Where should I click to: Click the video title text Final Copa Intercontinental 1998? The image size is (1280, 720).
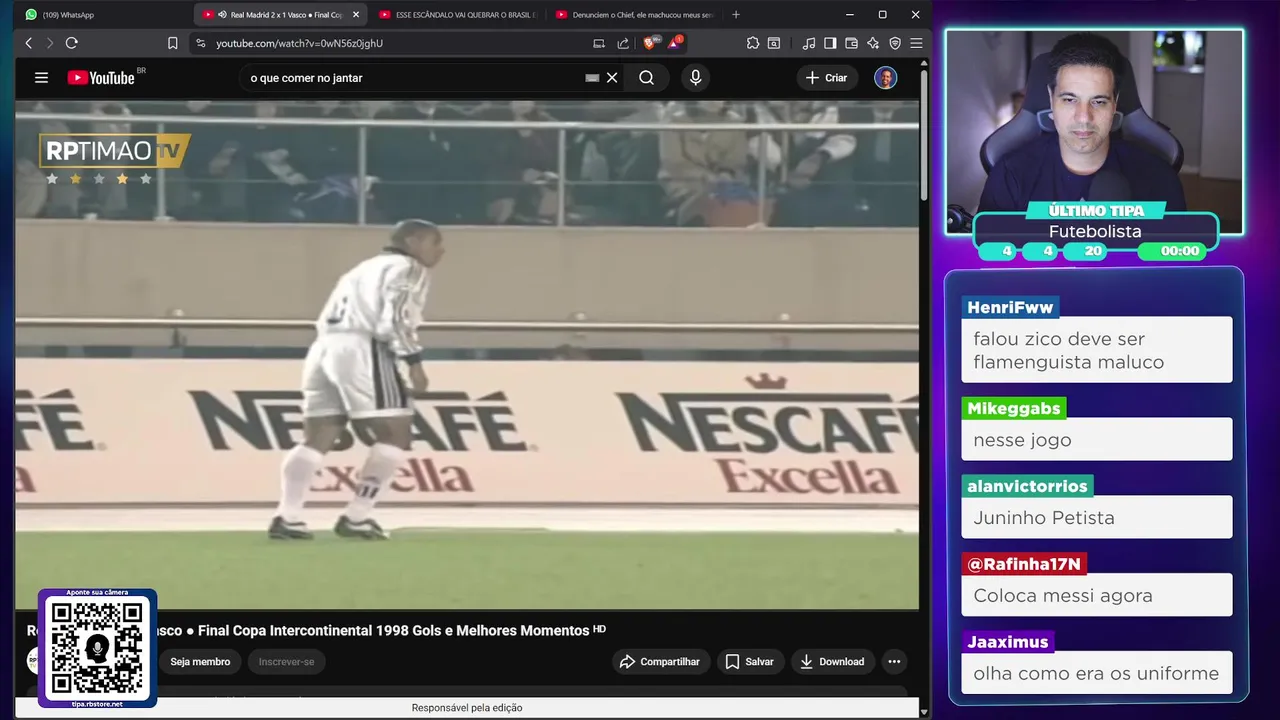[393, 631]
